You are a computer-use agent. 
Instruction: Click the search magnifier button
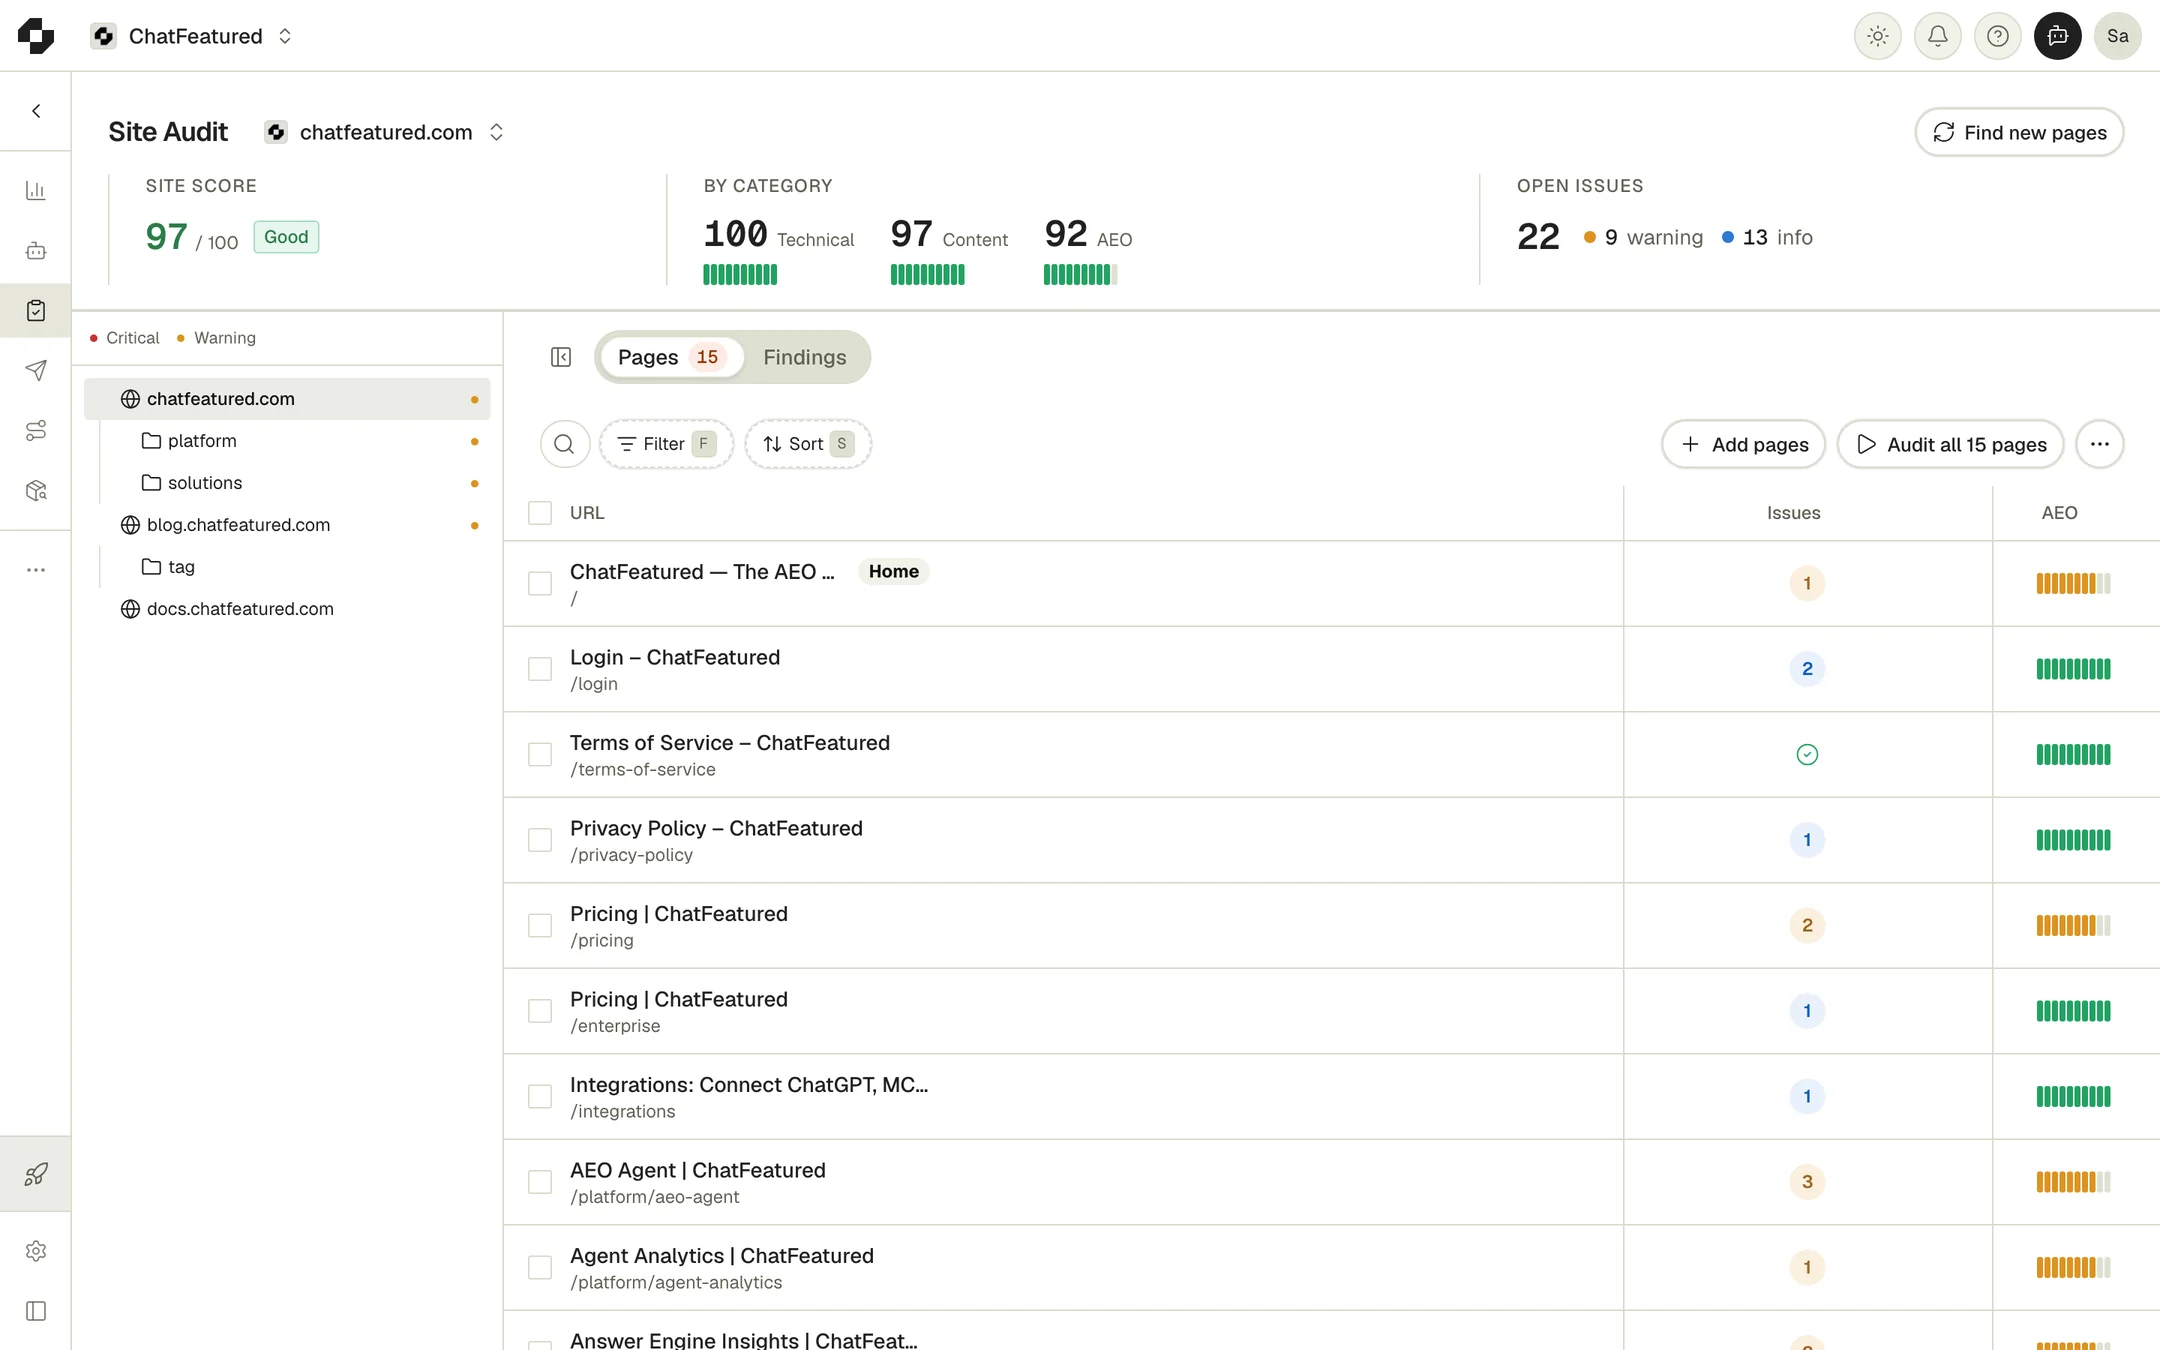click(564, 444)
